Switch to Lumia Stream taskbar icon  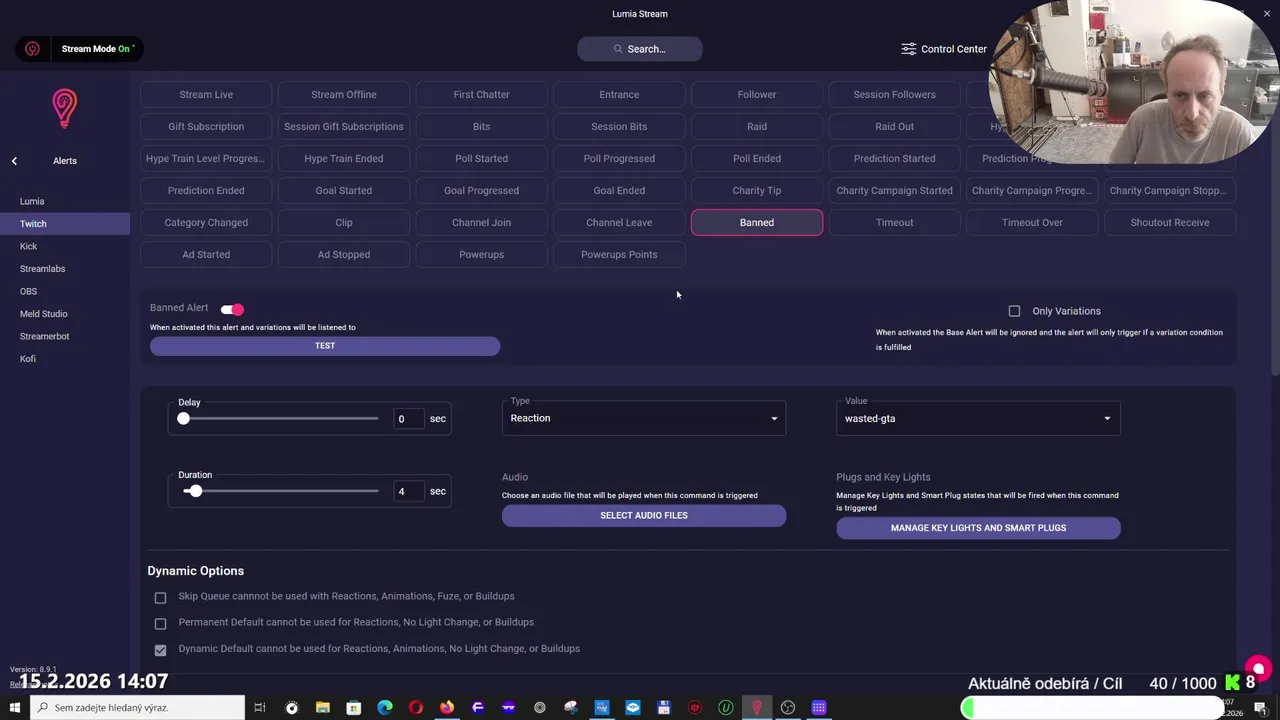[757, 708]
